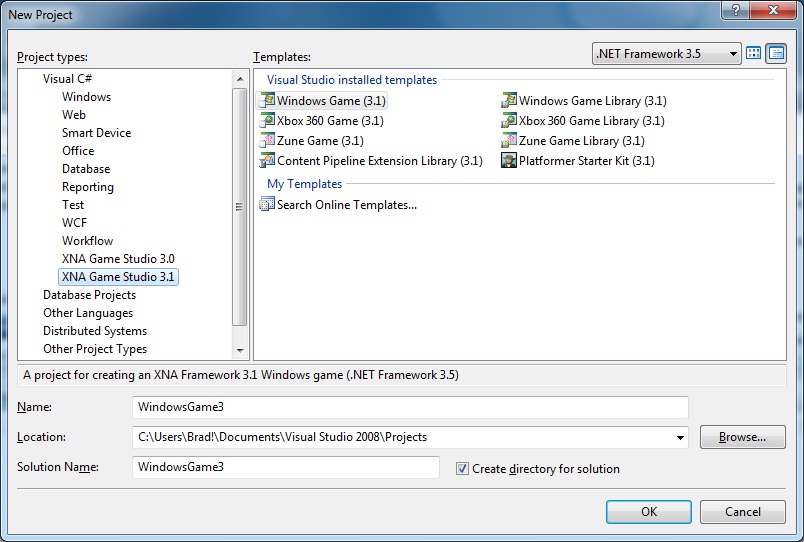Viewport: 804px width, 542px height.
Task: Select the Xbox 360 Game Library (3.1) icon
Action: (509, 121)
